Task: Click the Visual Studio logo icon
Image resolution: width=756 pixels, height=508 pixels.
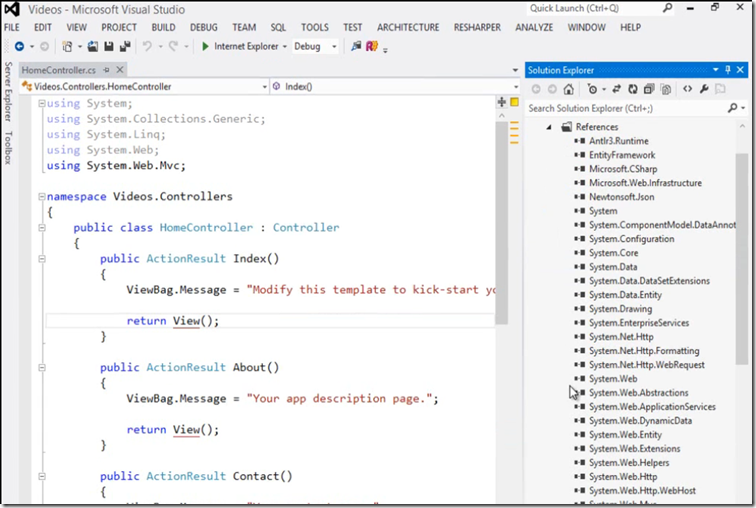Action: pyautogui.click(x=12, y=9)
